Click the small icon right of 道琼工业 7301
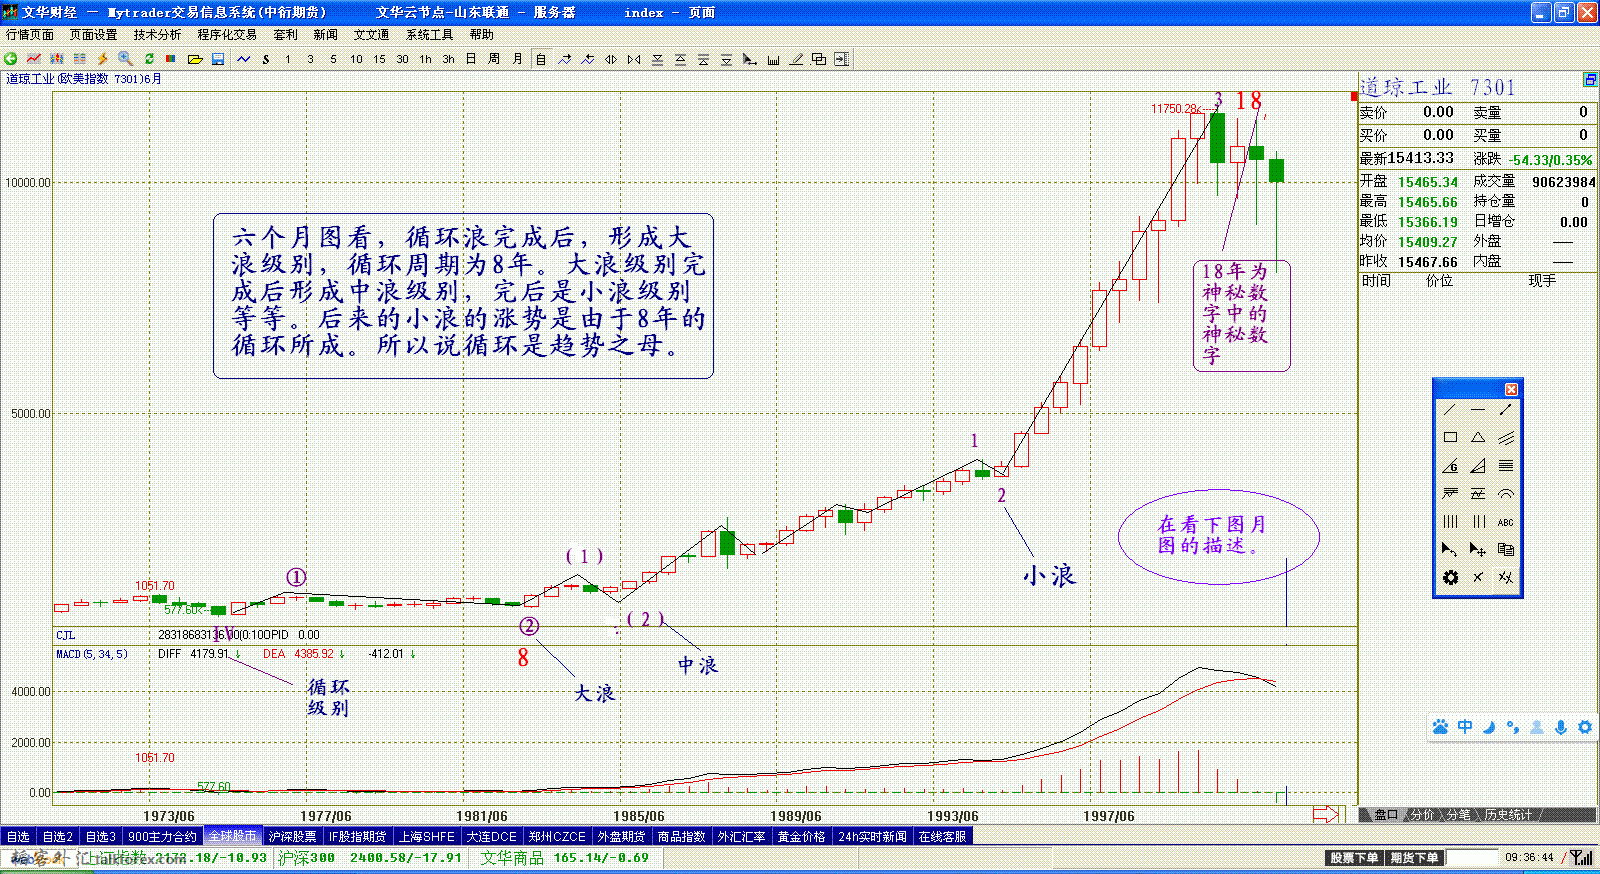The image size is (1600, 874). [1590, 80]
